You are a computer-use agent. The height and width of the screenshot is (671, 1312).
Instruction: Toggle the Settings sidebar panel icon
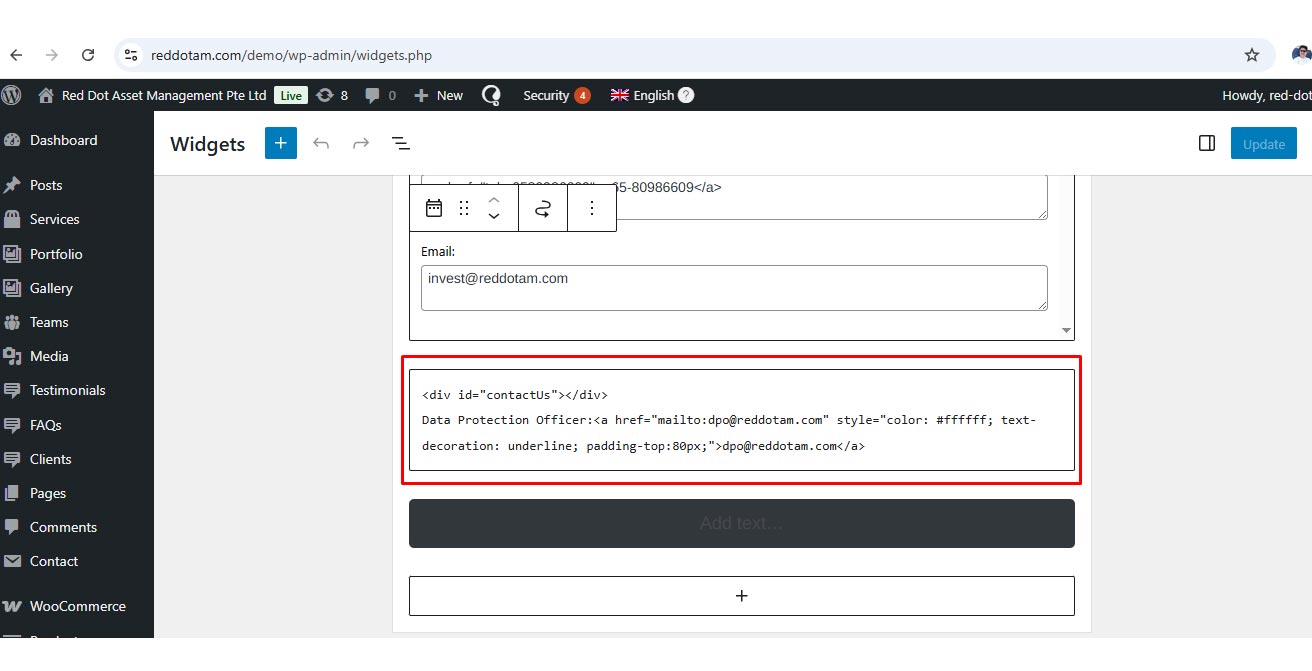1206,143
